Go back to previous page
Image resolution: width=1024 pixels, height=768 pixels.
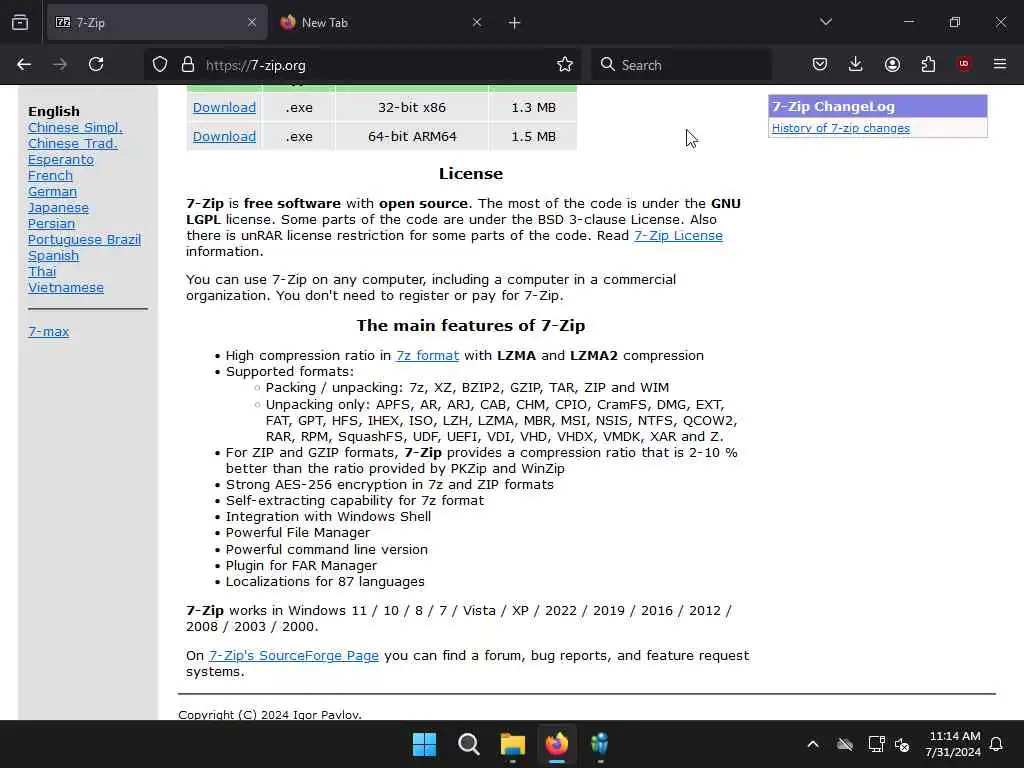coord(24,64)
